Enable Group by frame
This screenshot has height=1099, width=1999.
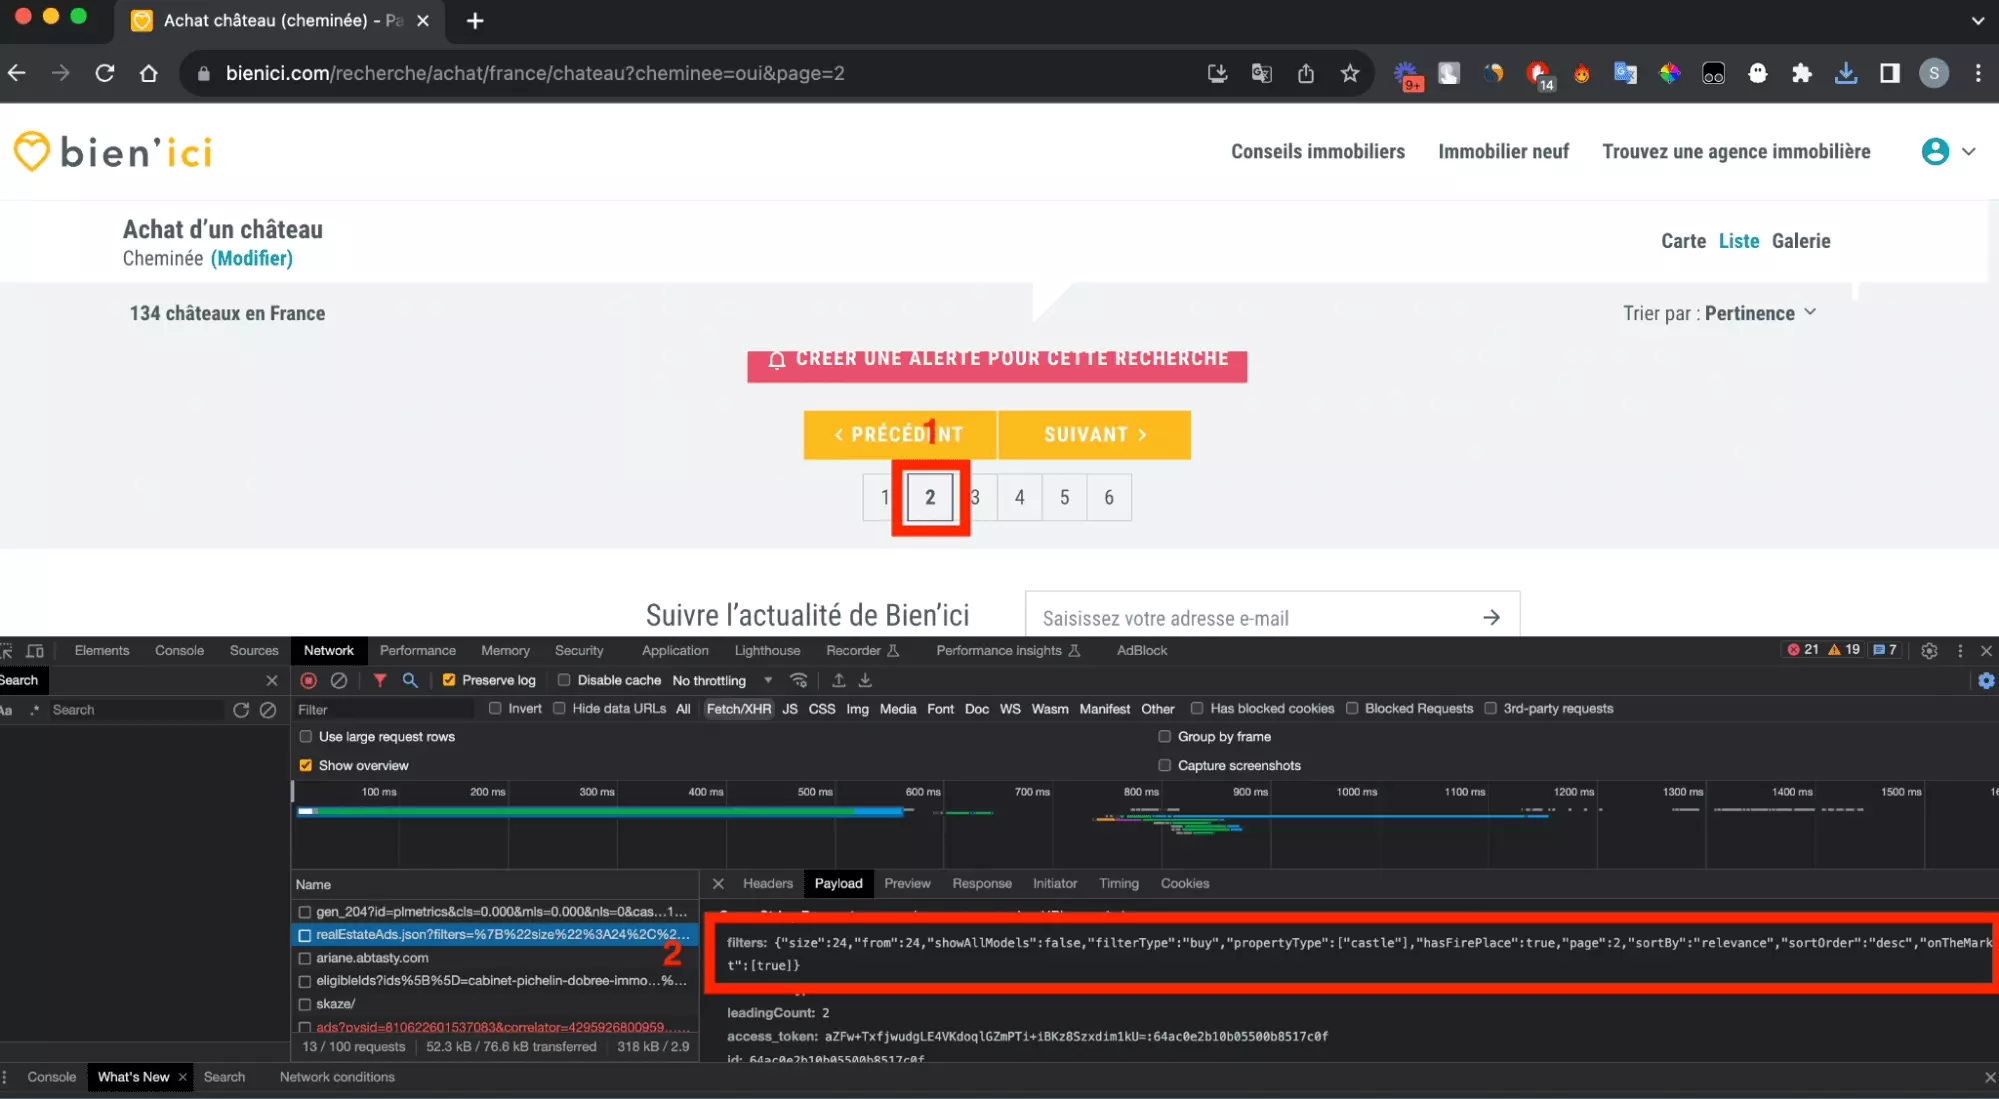click(1164, 736)
